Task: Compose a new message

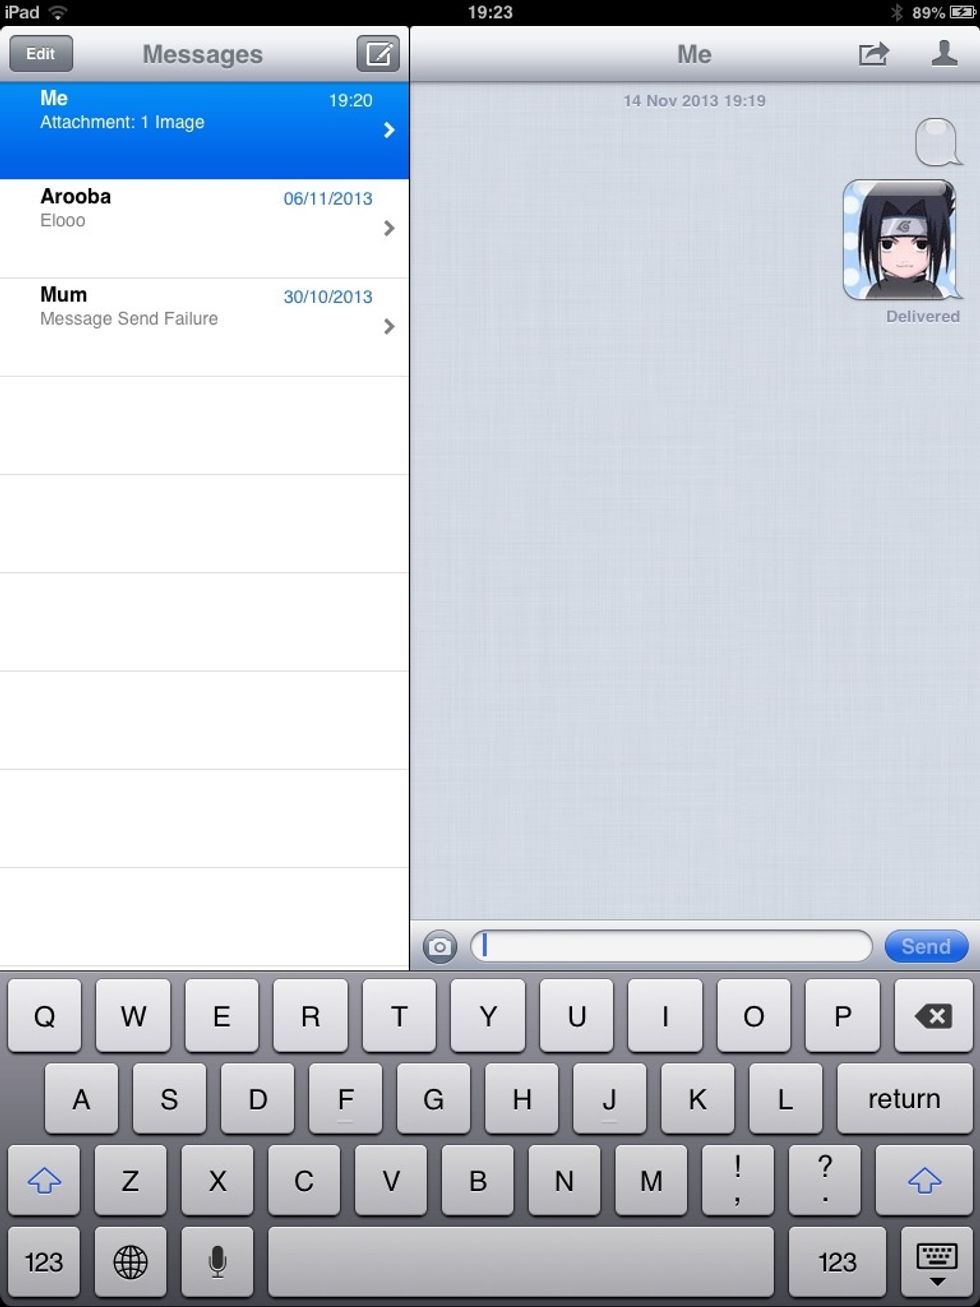Action: 378,54
